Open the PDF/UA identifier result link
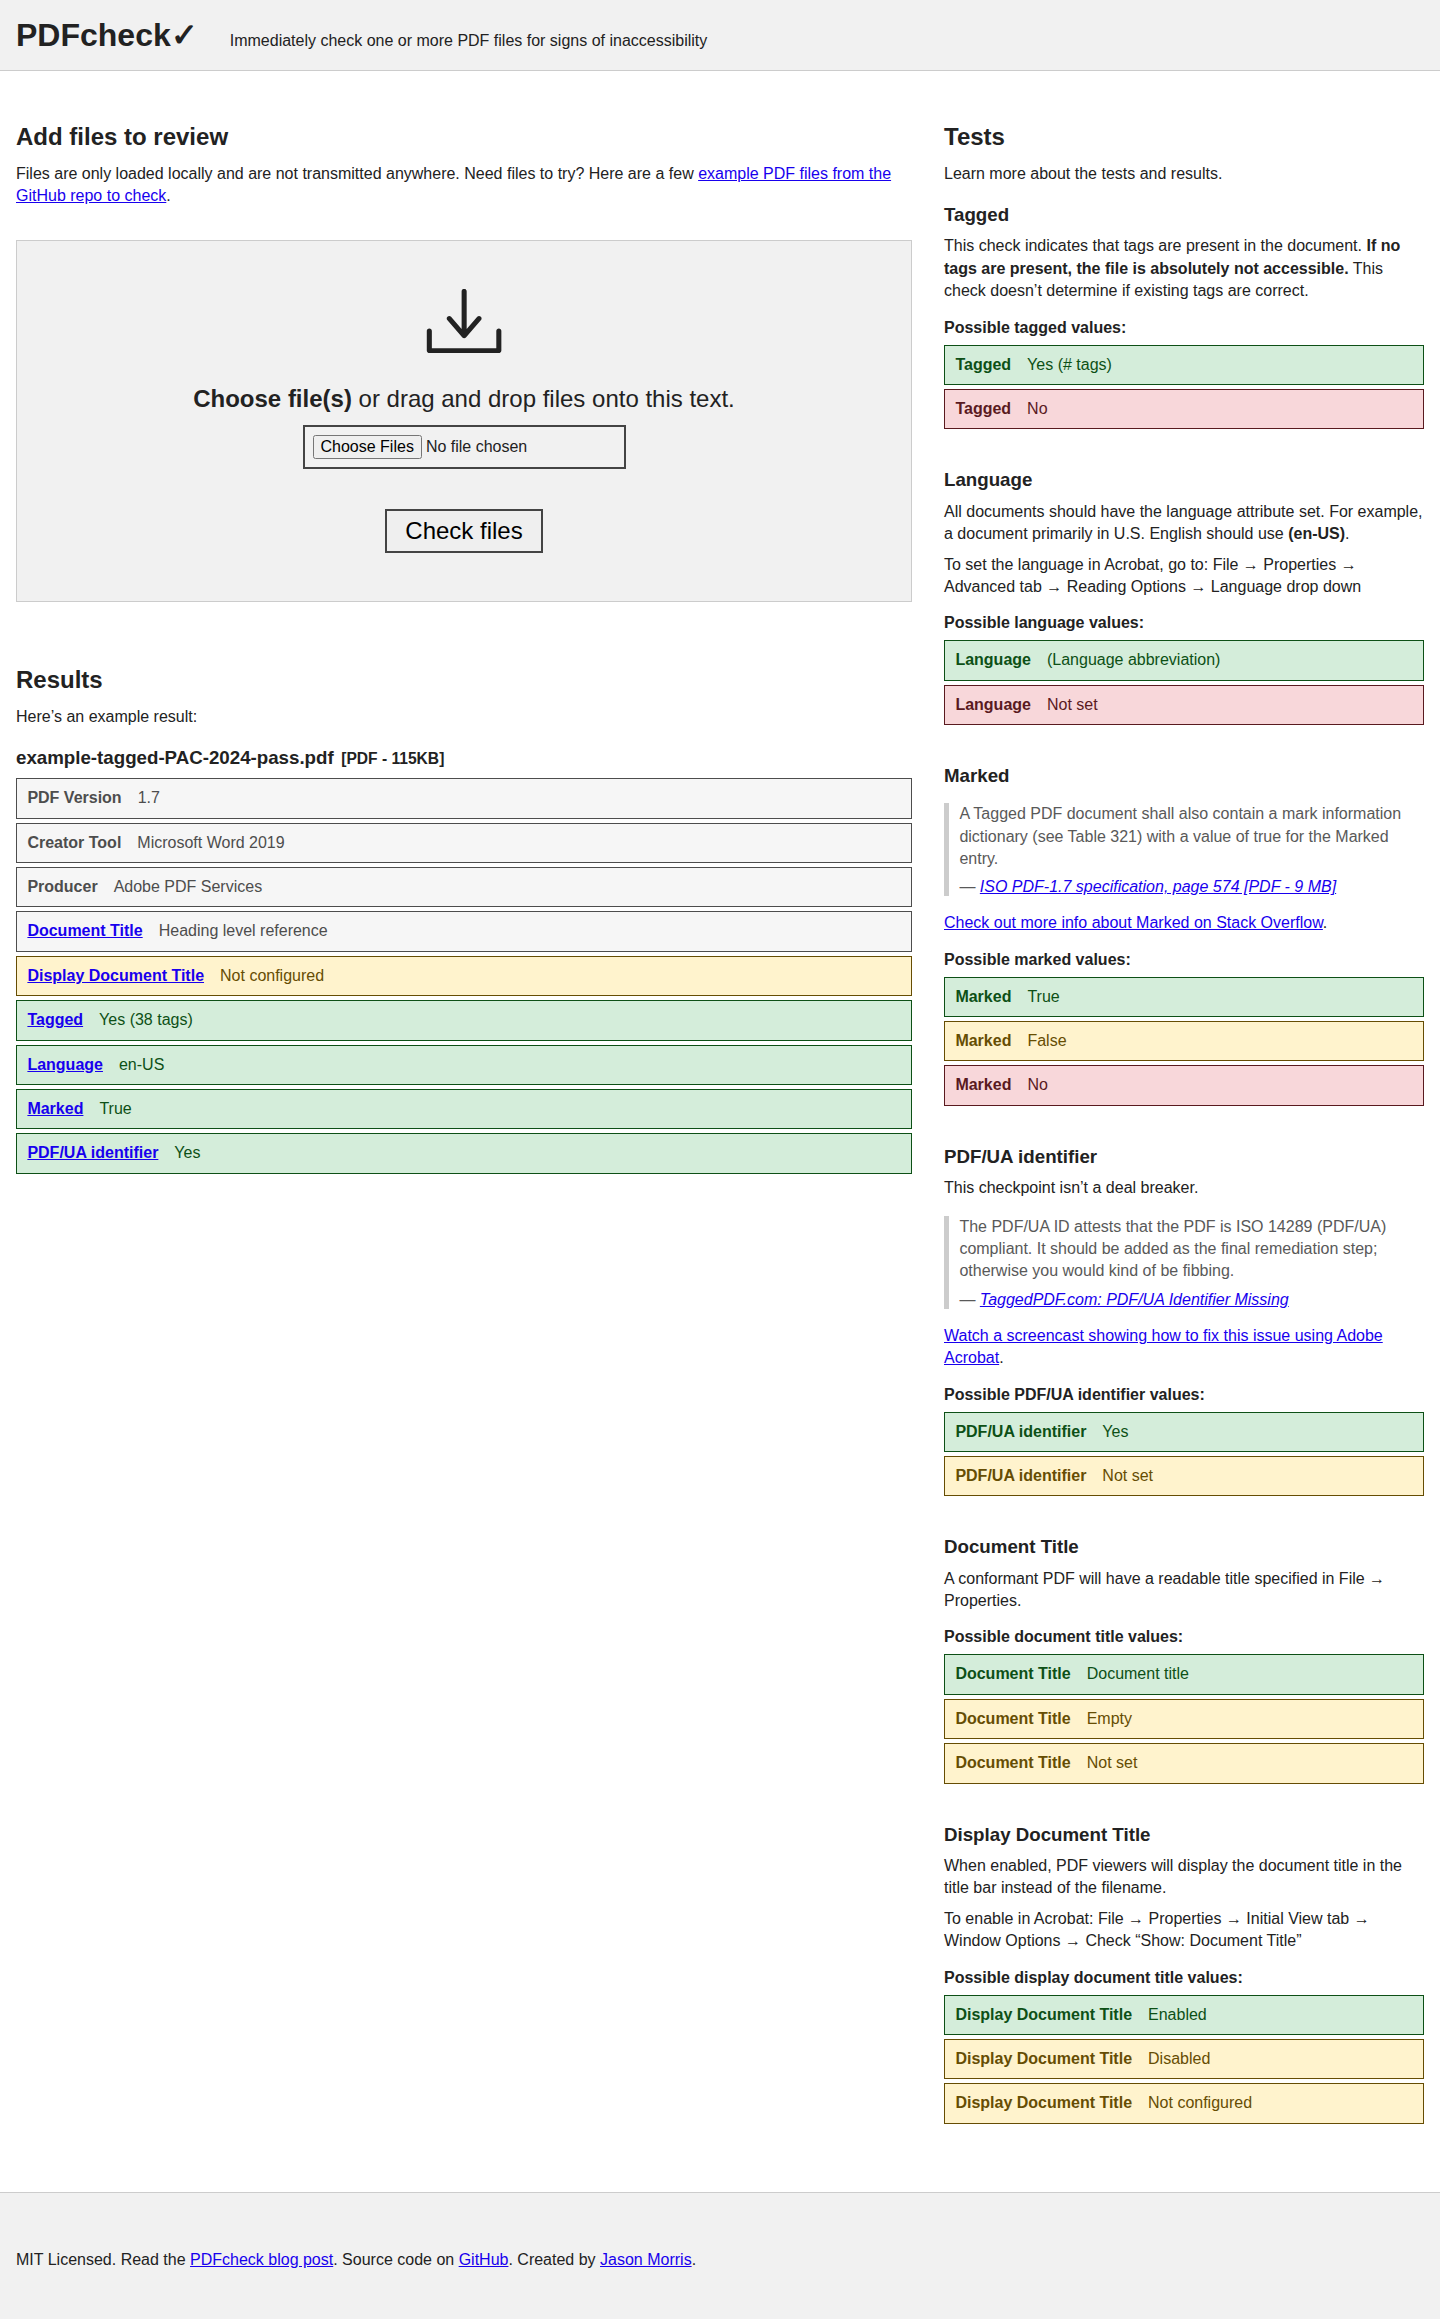Image resolution: width=1440 pixels, height=2319 pixels. click(x=93, y=1153)
